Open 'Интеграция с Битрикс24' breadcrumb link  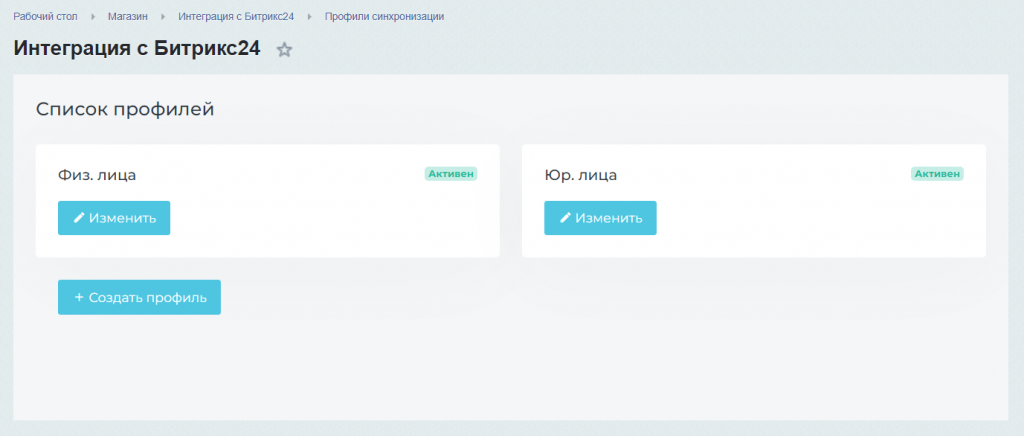[x=236, y=16]
